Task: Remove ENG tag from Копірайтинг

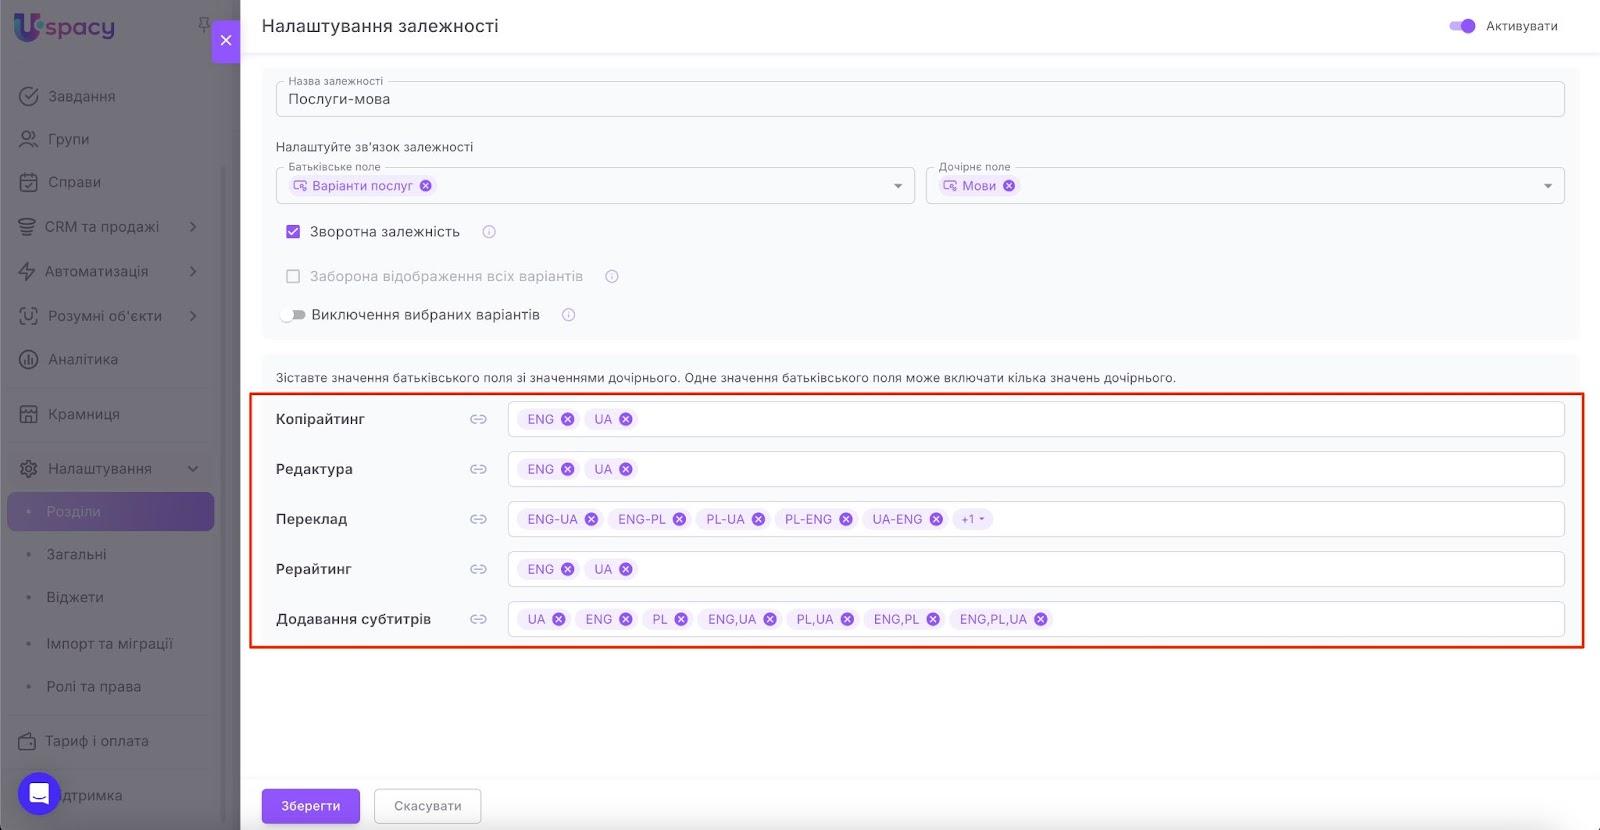Action: coord(568,419)
